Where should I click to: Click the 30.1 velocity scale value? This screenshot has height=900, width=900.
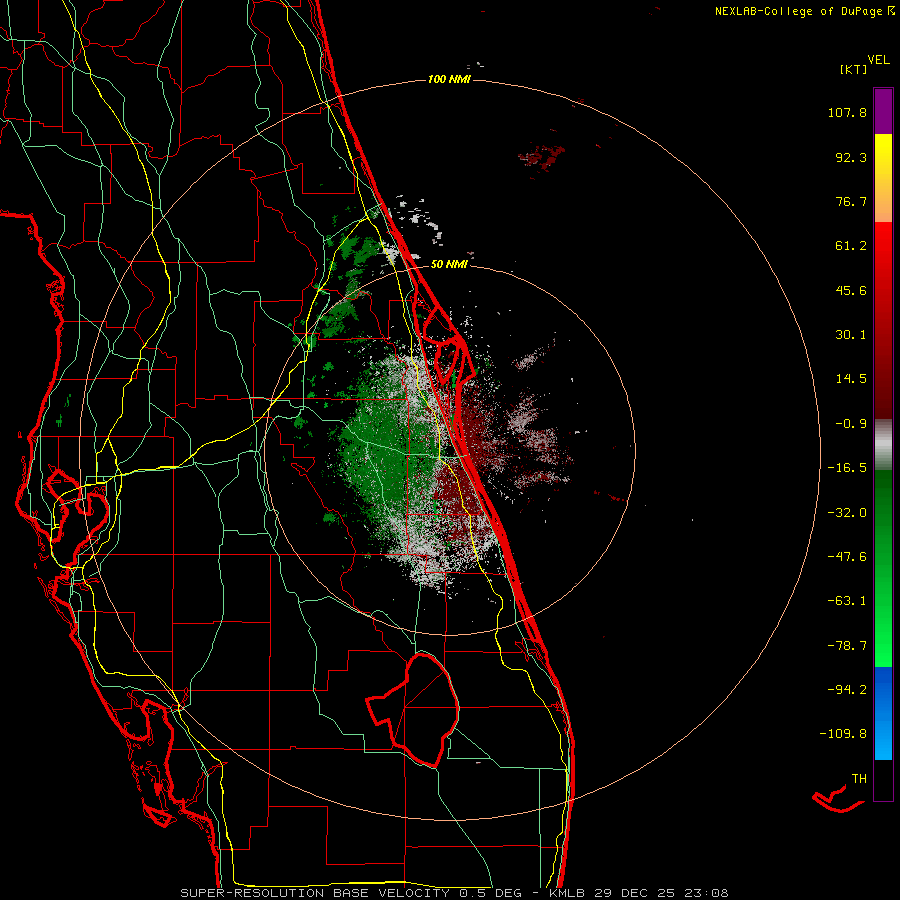pyautogui.click(x=851, y=335)
